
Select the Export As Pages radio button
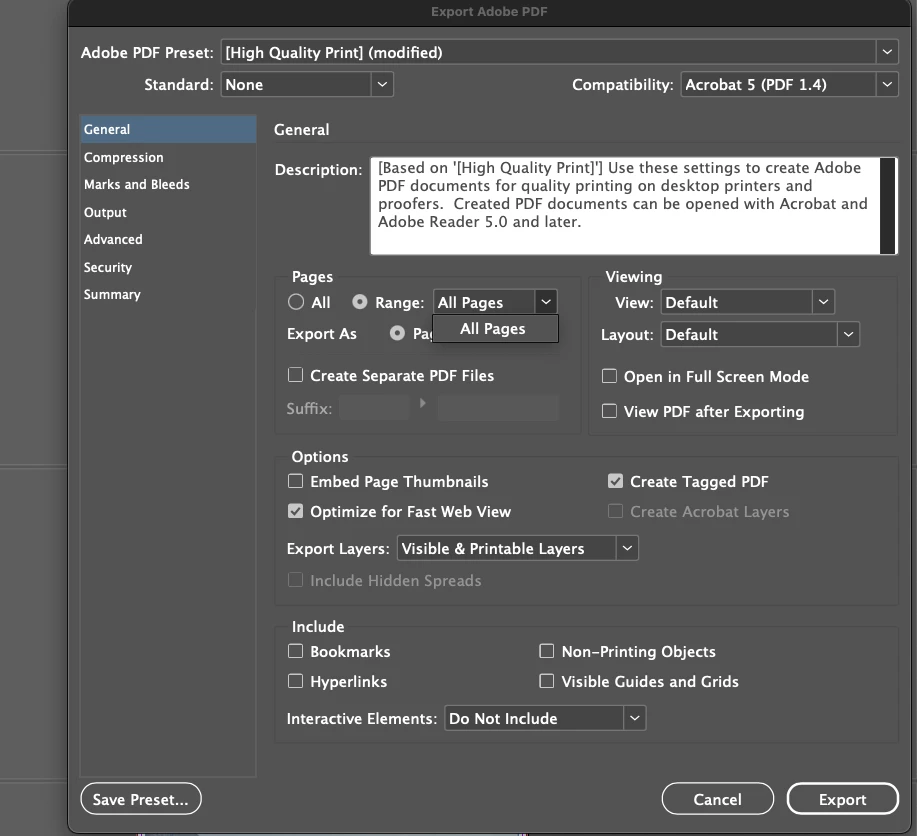pos(397,333)
